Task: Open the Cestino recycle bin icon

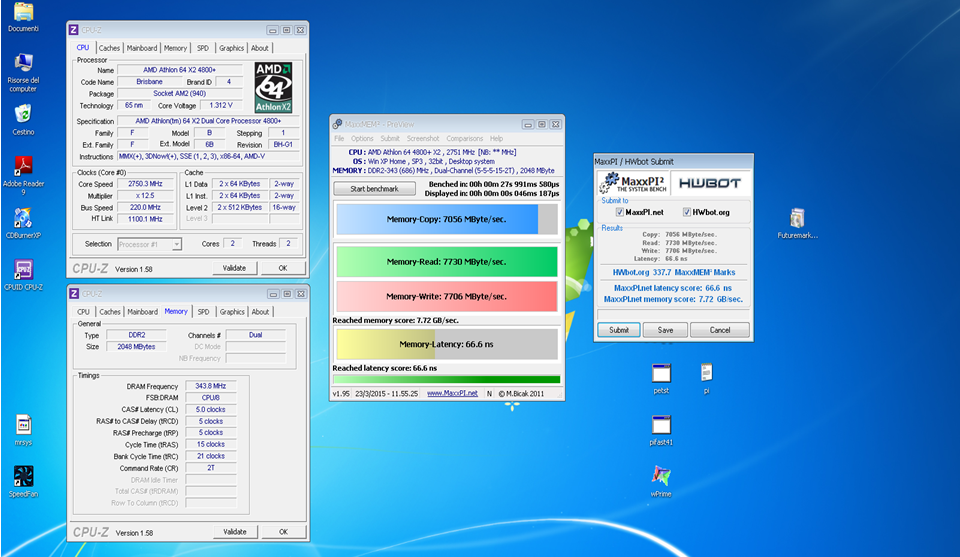Action: point(23,119)
